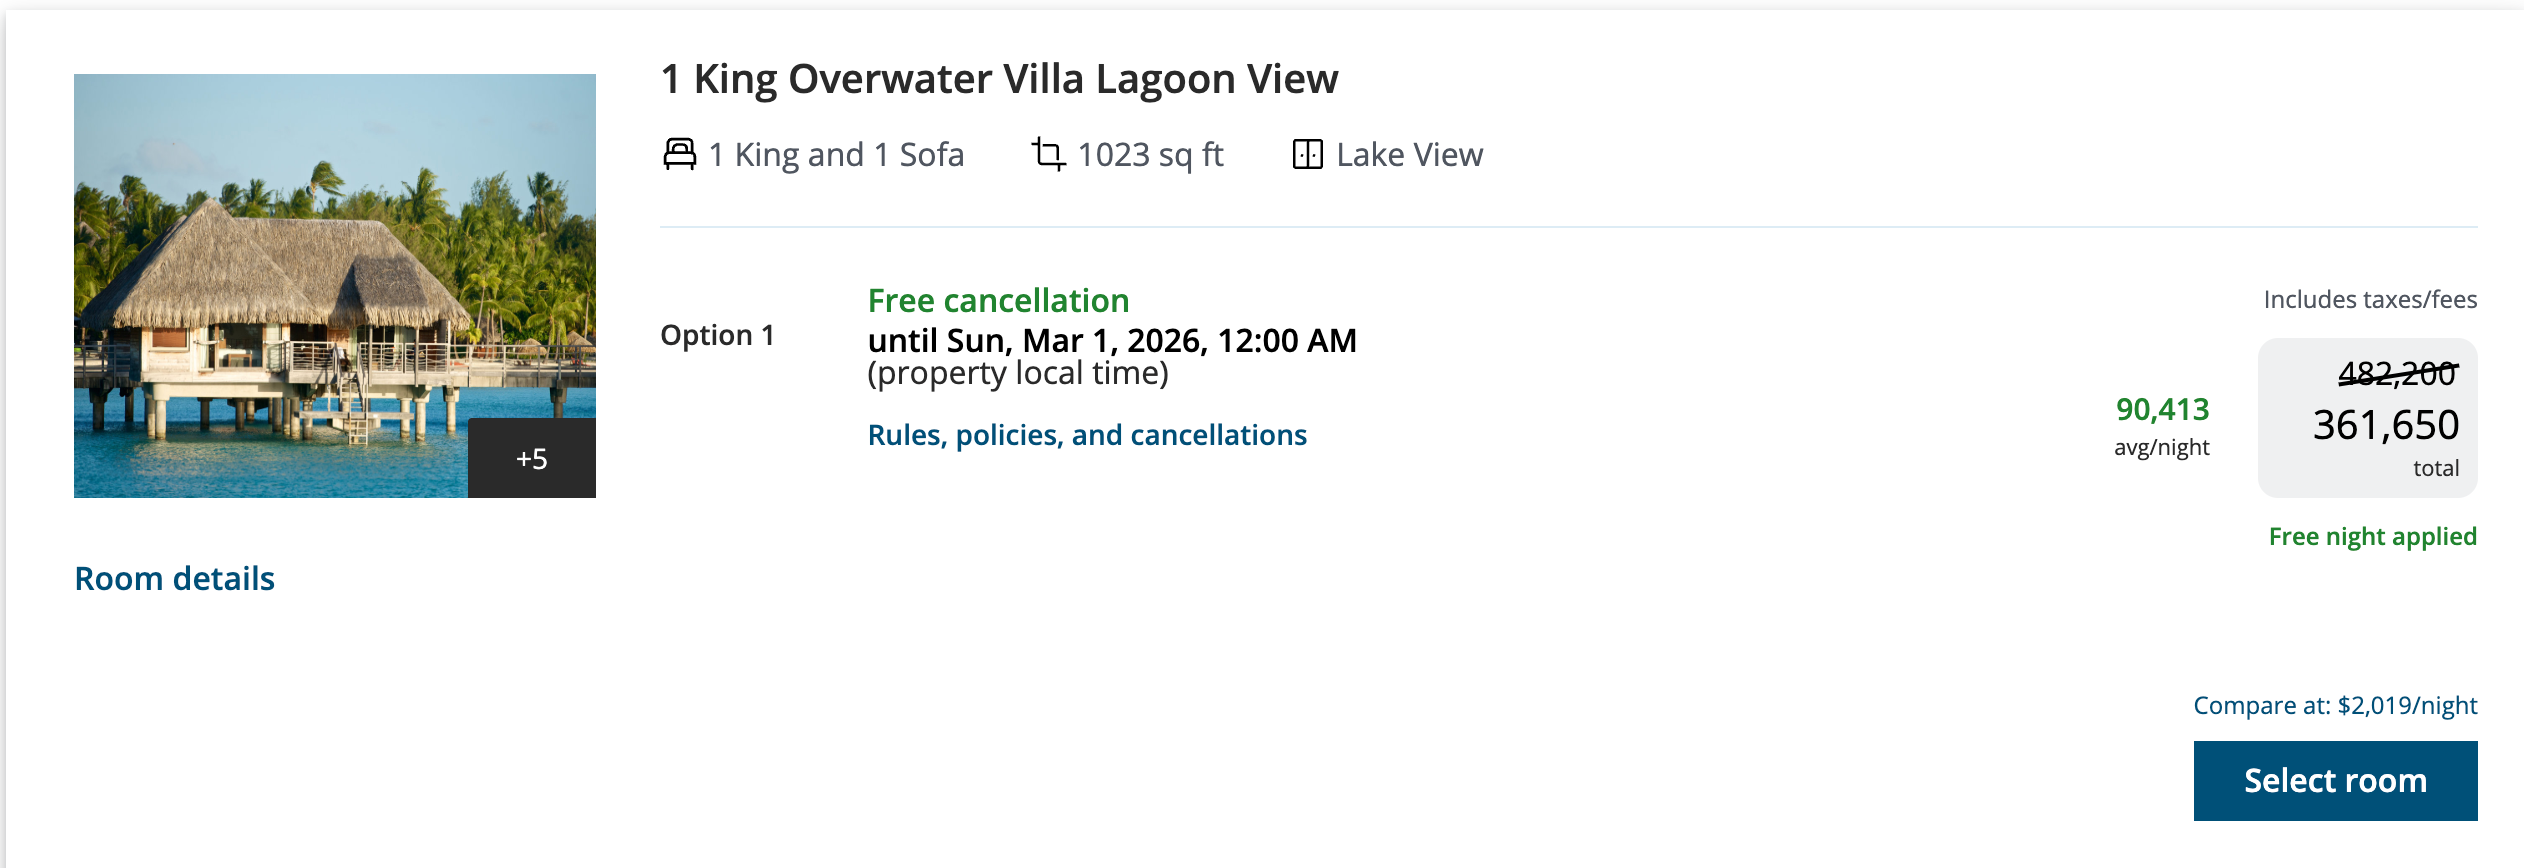Image resolution: width=2524 pixels, height=868 pixels.
Task: Click the 1023 sq ft text
Action: [x=1150, y=154]
